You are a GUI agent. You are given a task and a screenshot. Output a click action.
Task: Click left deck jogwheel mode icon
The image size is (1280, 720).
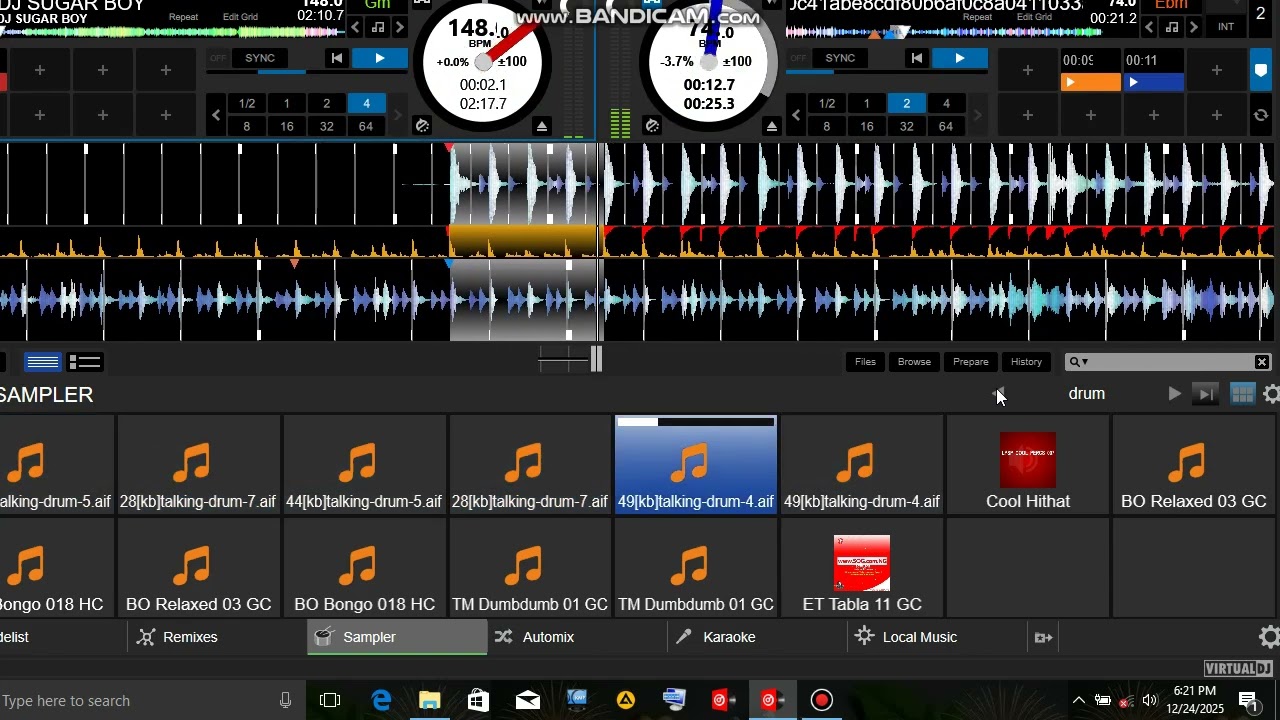click(x=422, y=126)
